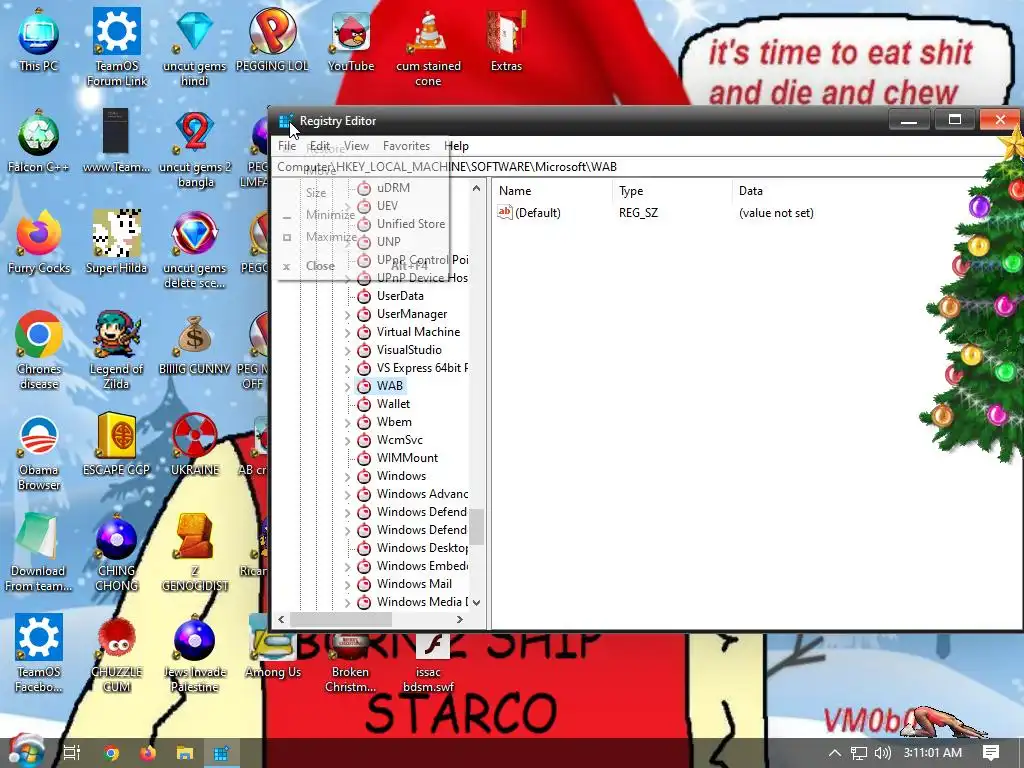Open Download From team notepad icon
The height and width of the screenshot is (768, 1024).
38,552
